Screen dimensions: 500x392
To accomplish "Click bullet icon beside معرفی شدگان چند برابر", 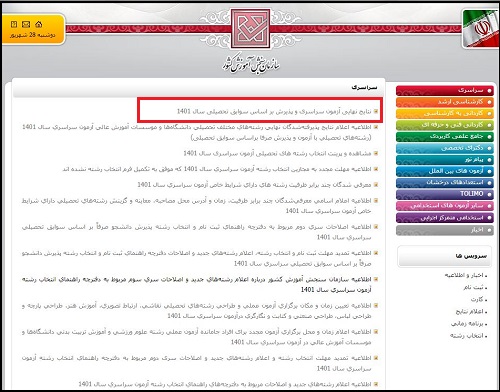I will tap(376, 185).
